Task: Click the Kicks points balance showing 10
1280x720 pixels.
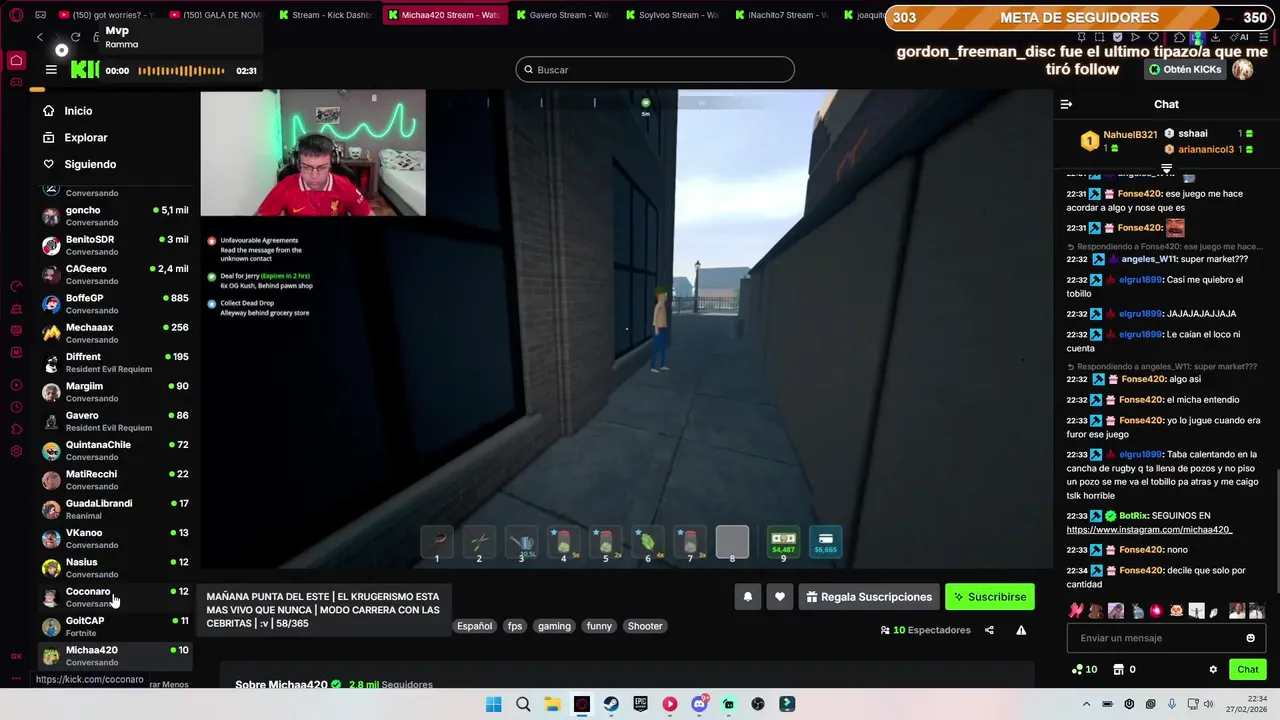Action: [x=1084, y=670]
